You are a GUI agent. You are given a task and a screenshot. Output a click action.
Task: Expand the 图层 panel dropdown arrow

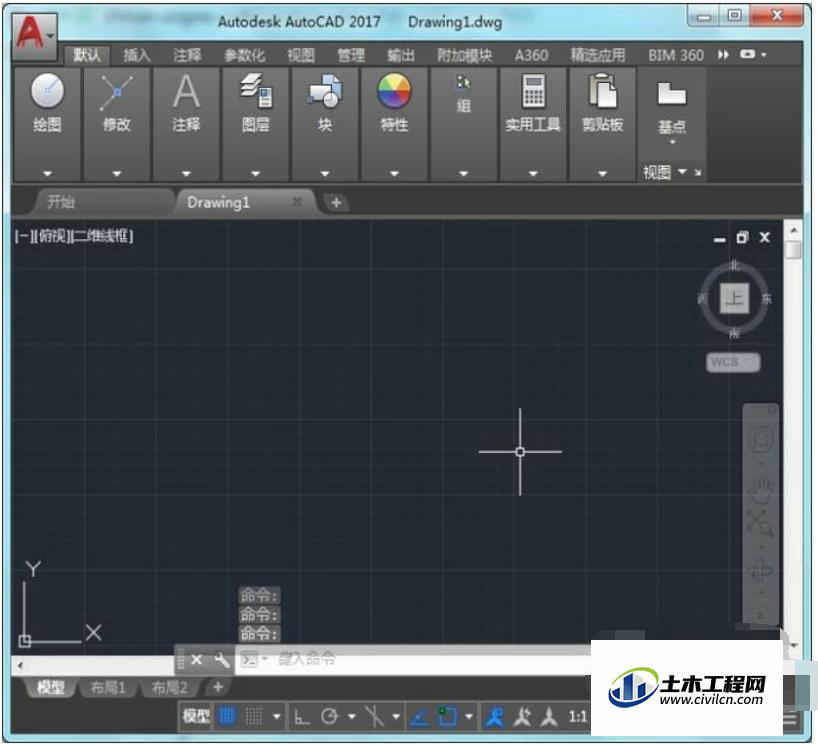tap(256, 173)
